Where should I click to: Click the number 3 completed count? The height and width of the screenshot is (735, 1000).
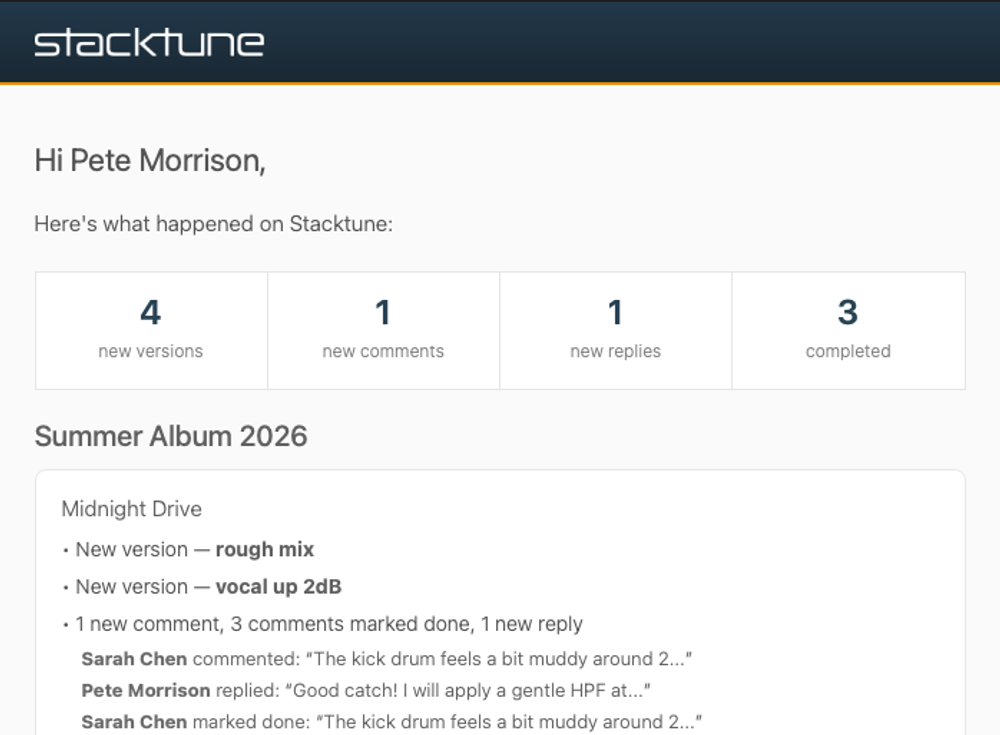tap(848, 312)
